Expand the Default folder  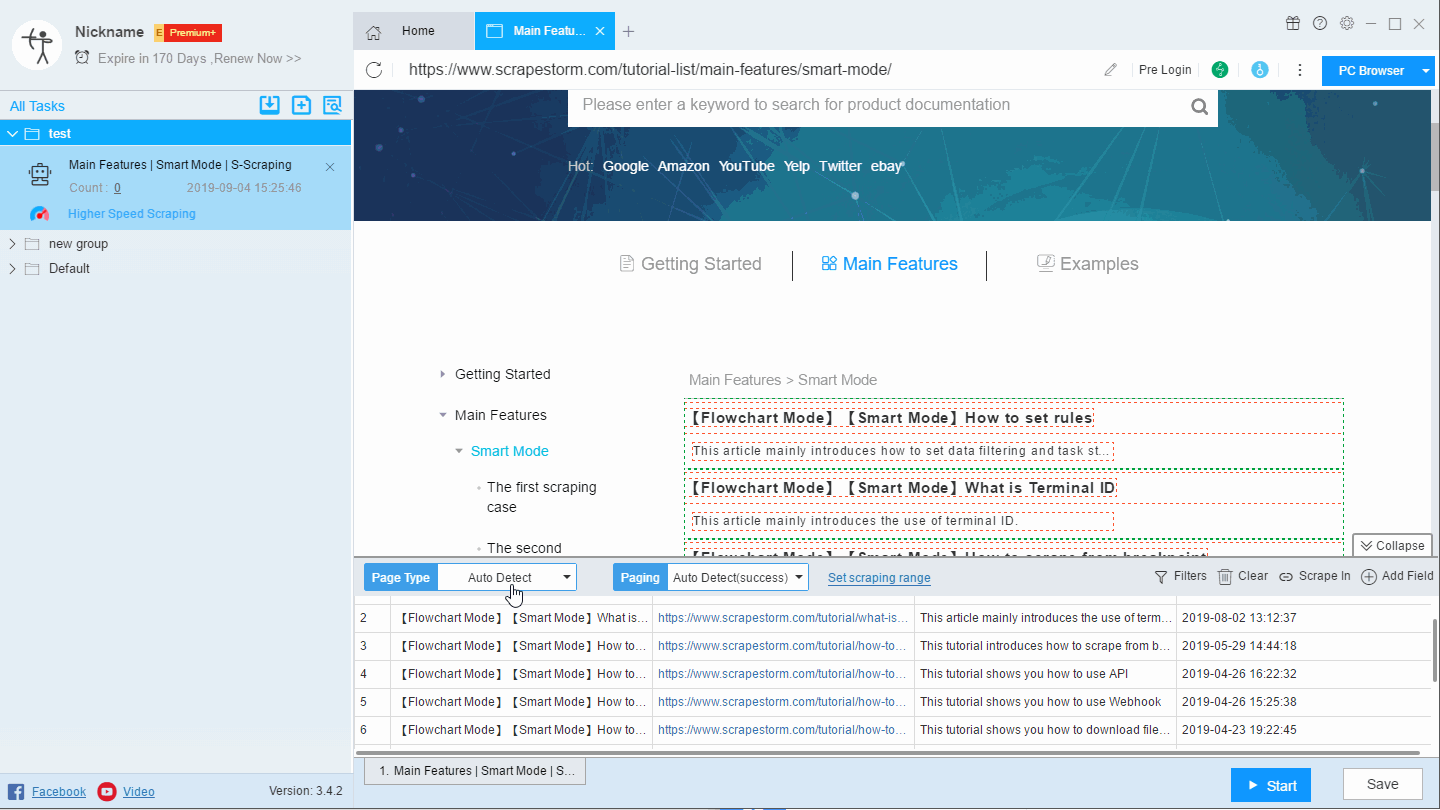pos(12,269)
